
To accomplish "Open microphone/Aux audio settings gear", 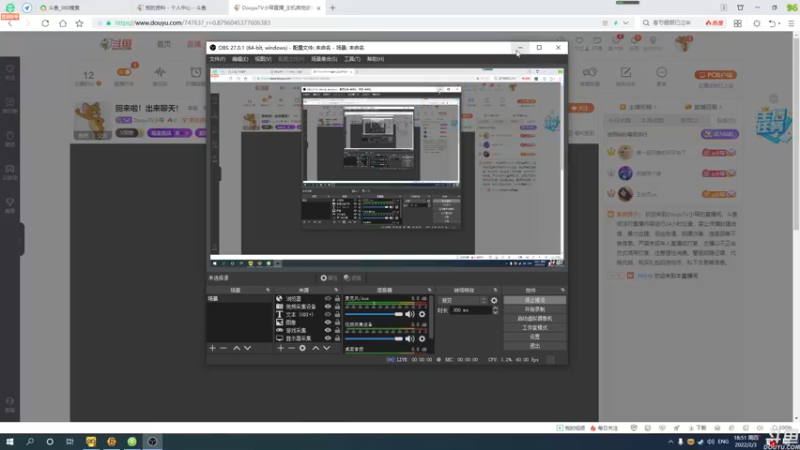I will pos(422,314).
